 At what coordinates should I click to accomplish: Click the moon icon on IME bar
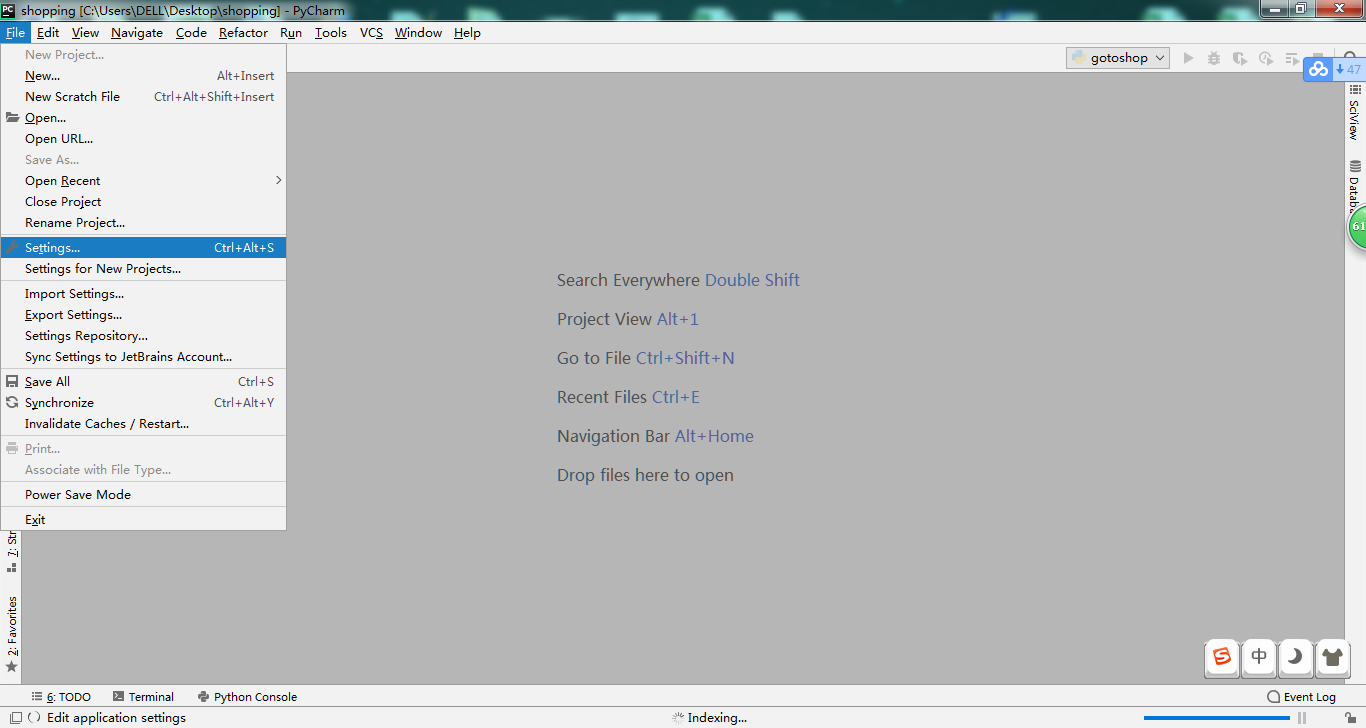(x=1296, y=657)
